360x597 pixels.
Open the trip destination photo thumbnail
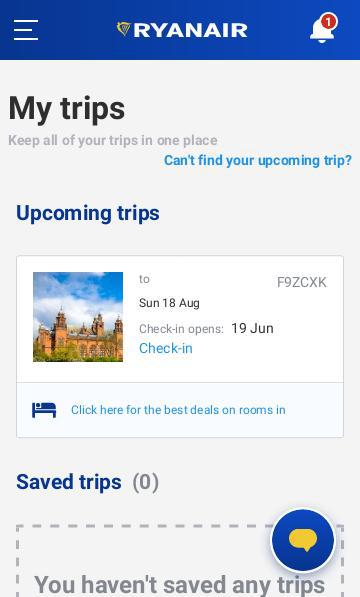(x=78, y=317)
